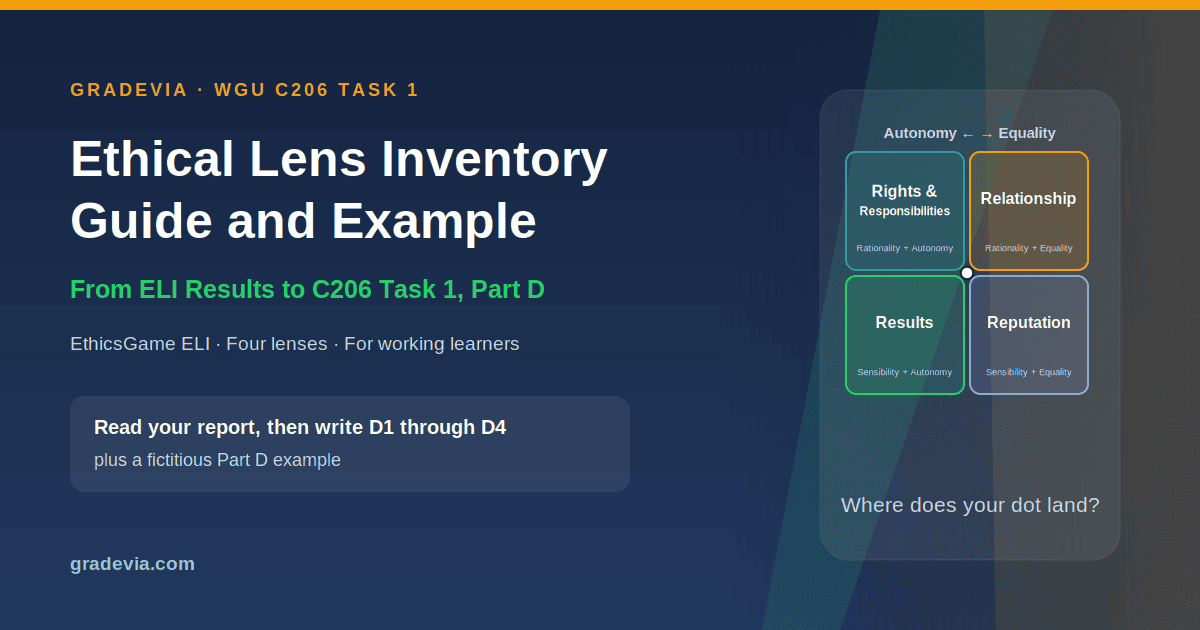Click the 'Autonomy ← → Equality' axis label
The image size is (1200, 630).
click(969, 133)
